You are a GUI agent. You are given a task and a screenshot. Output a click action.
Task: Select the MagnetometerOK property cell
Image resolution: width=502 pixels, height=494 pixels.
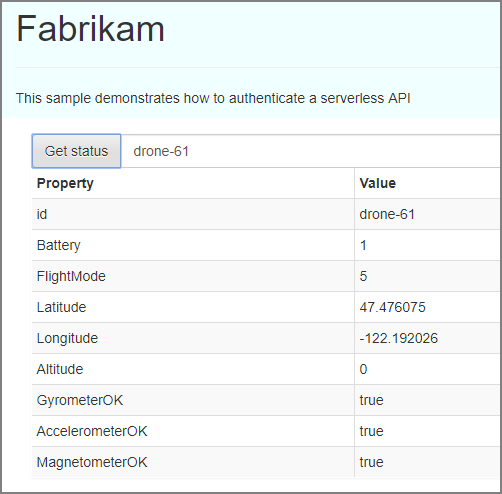click(x=193, y=462)
